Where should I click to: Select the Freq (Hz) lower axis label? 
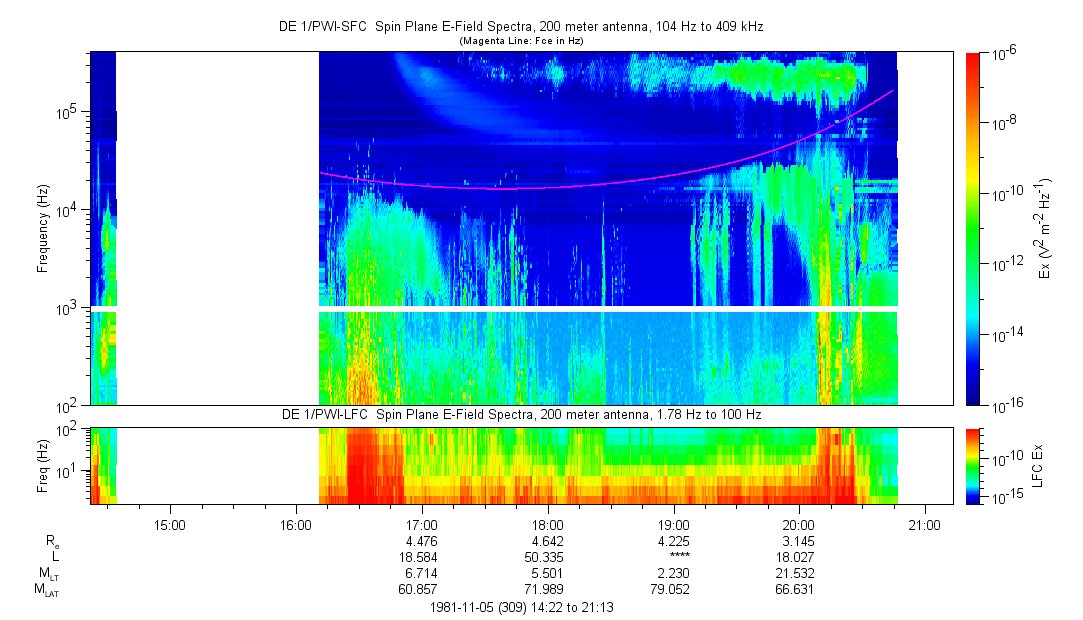tap(44, 464)
